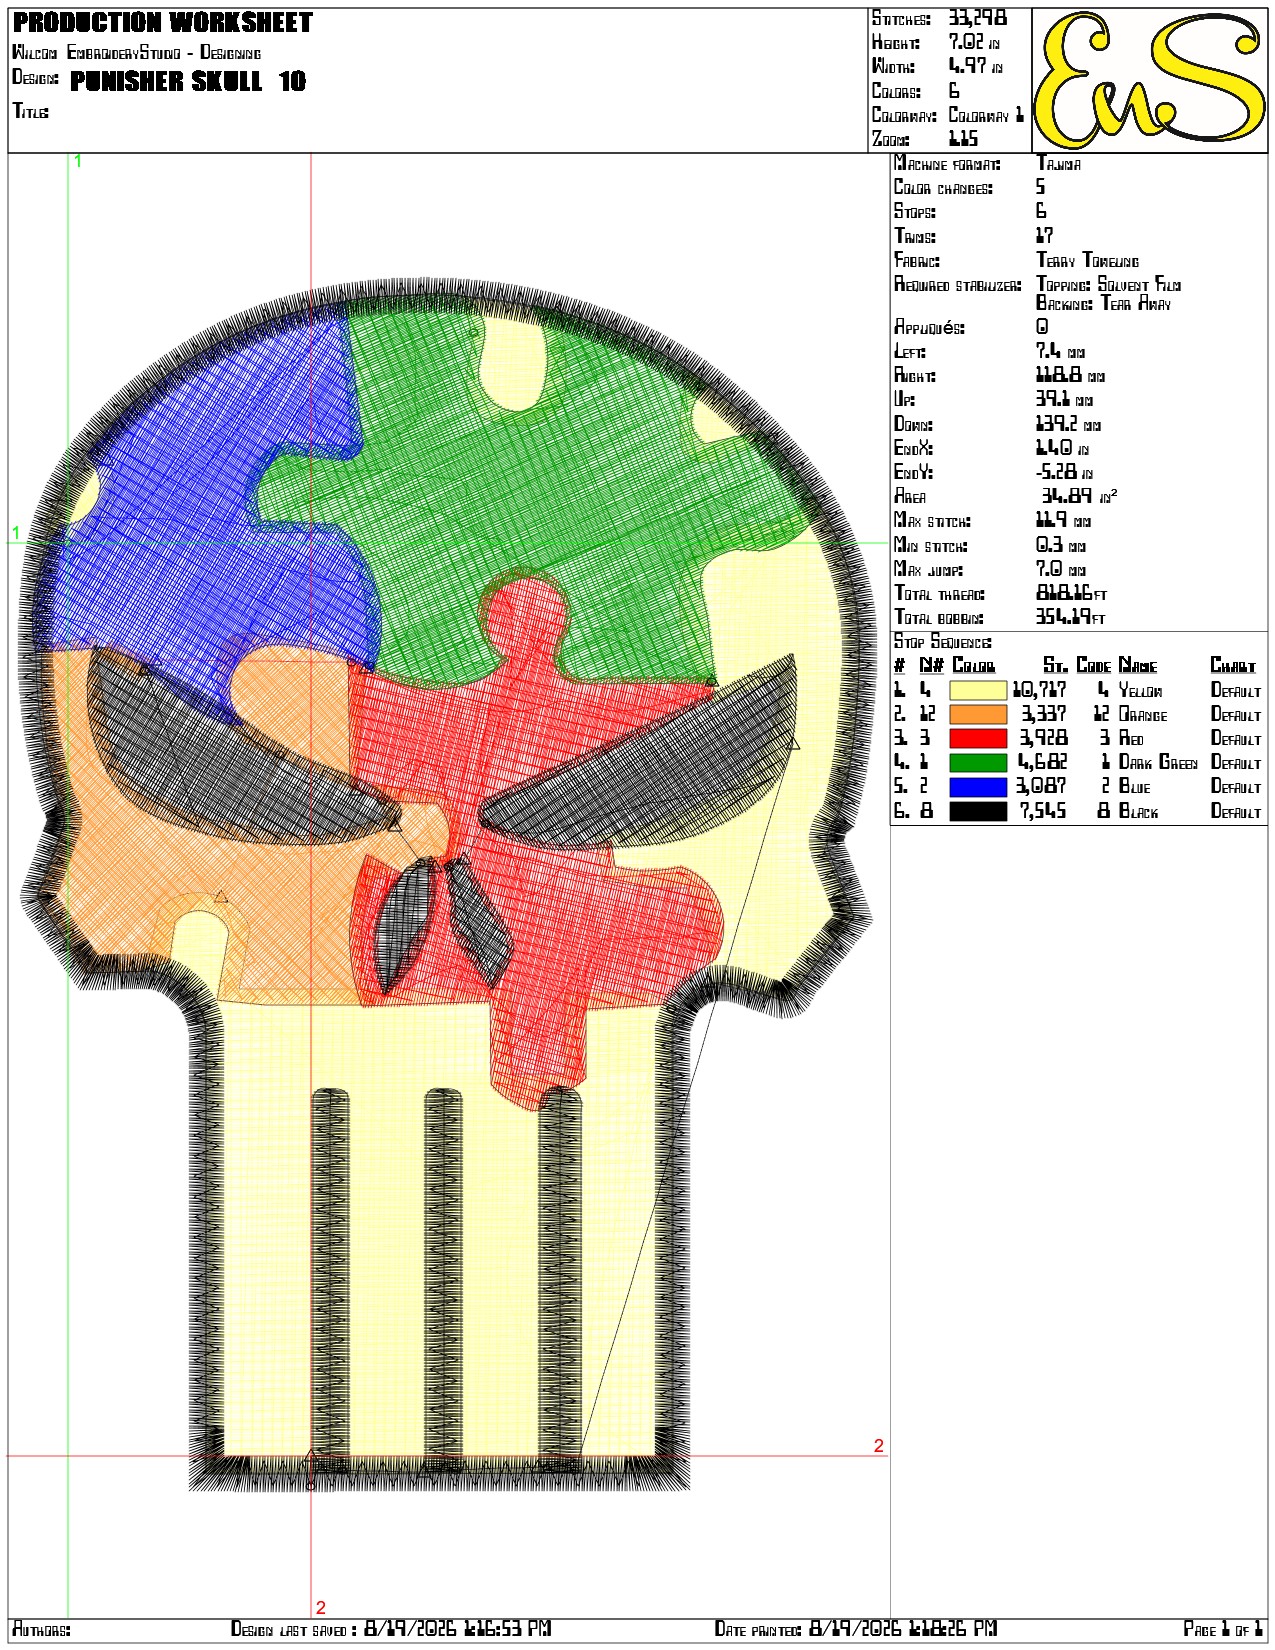
Task: Click the trims value '17'
Action: pyautogui.click(x=1044, y=236)
